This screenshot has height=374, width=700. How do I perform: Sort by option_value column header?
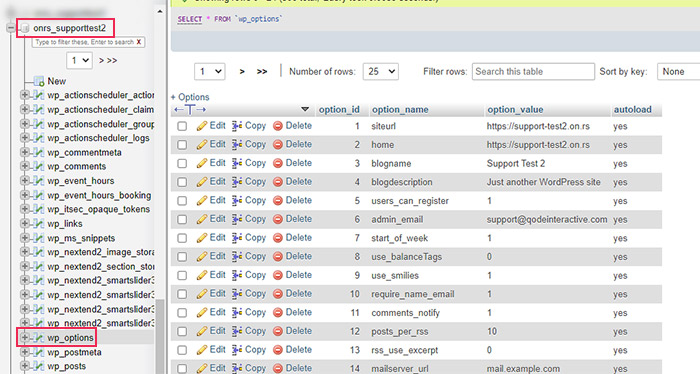pos(515,110)
